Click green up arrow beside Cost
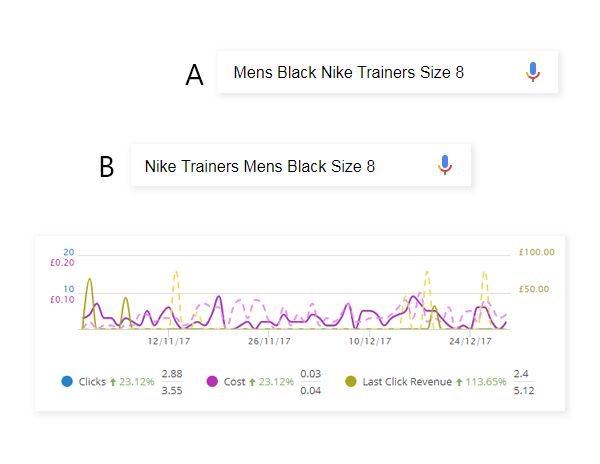This screenshot has width=600, height=464. 252,382
